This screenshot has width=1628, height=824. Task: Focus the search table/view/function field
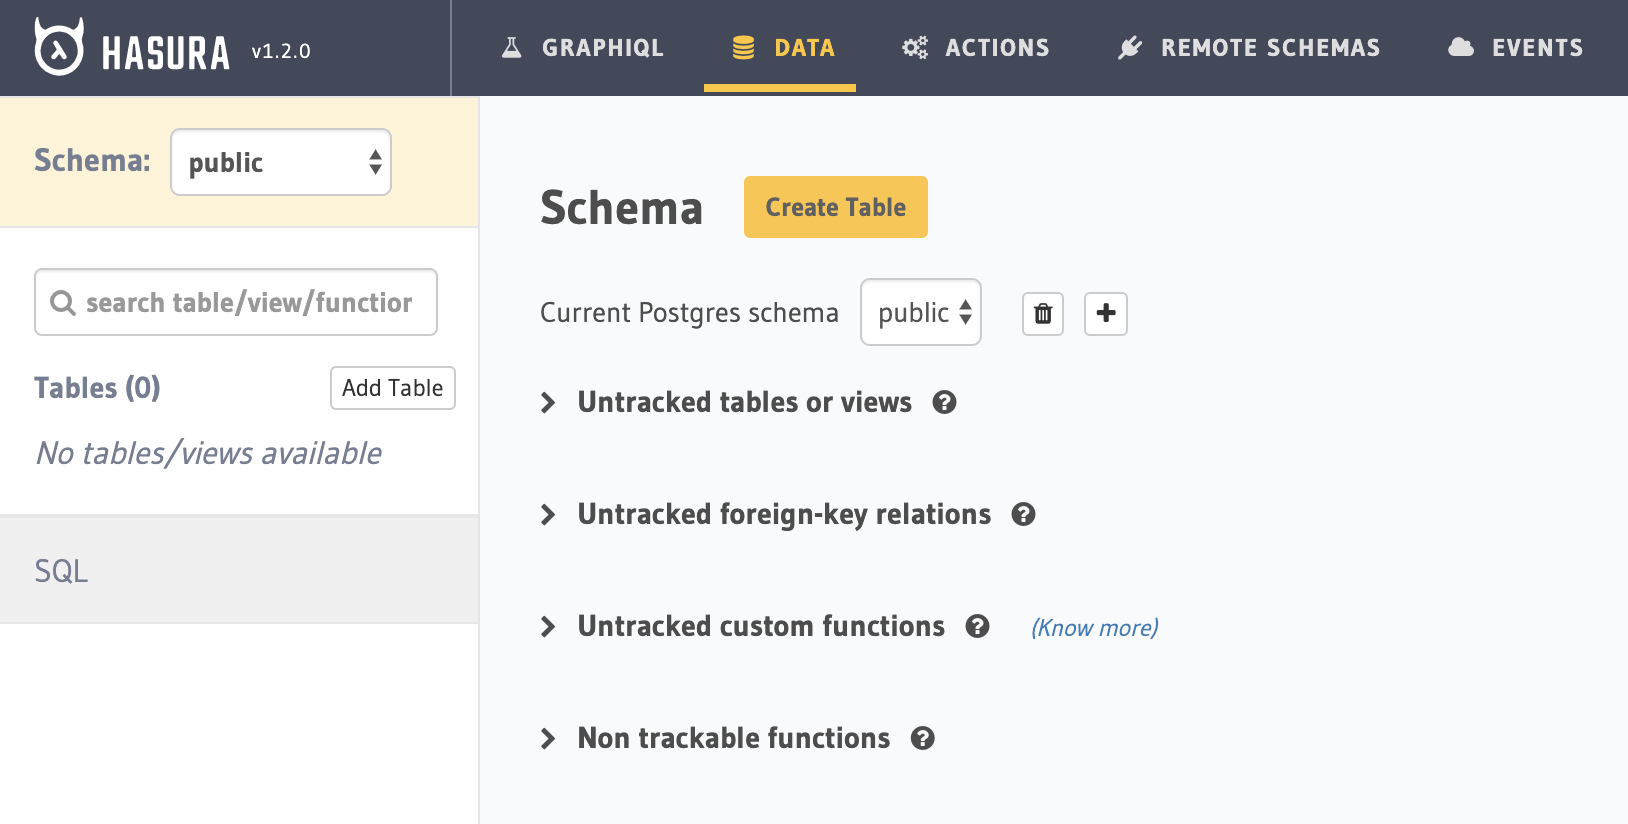point(236,302)
